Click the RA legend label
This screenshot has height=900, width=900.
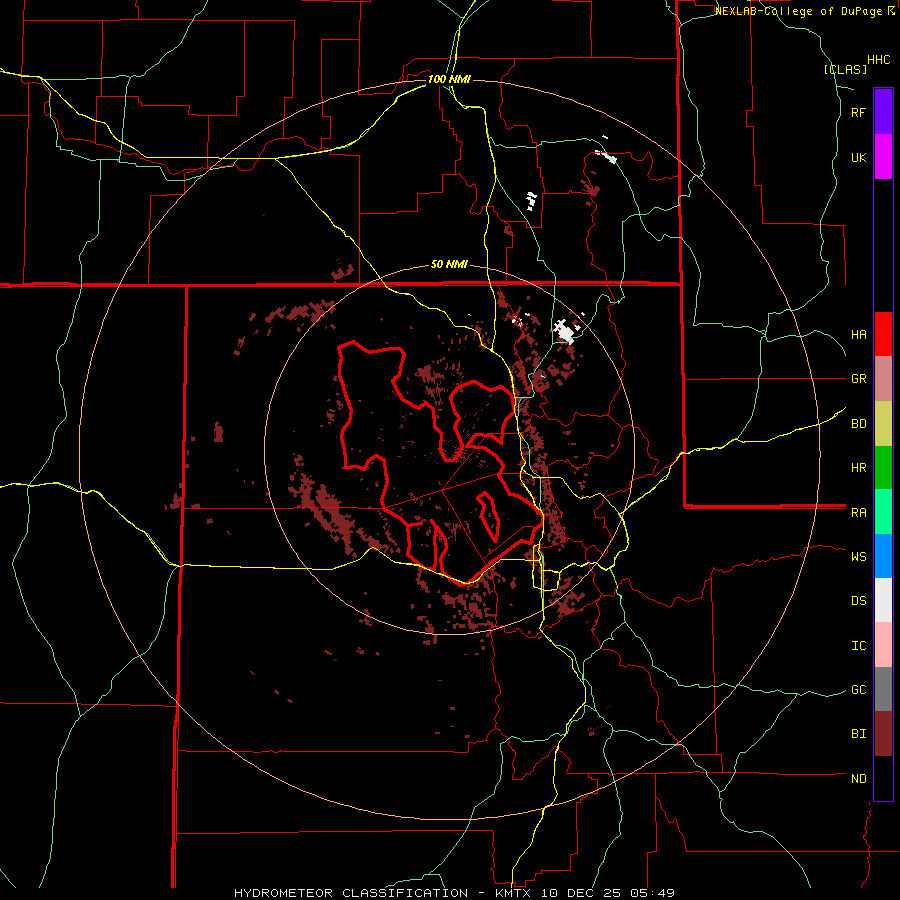pyautogui.click(x=858, y=513)
